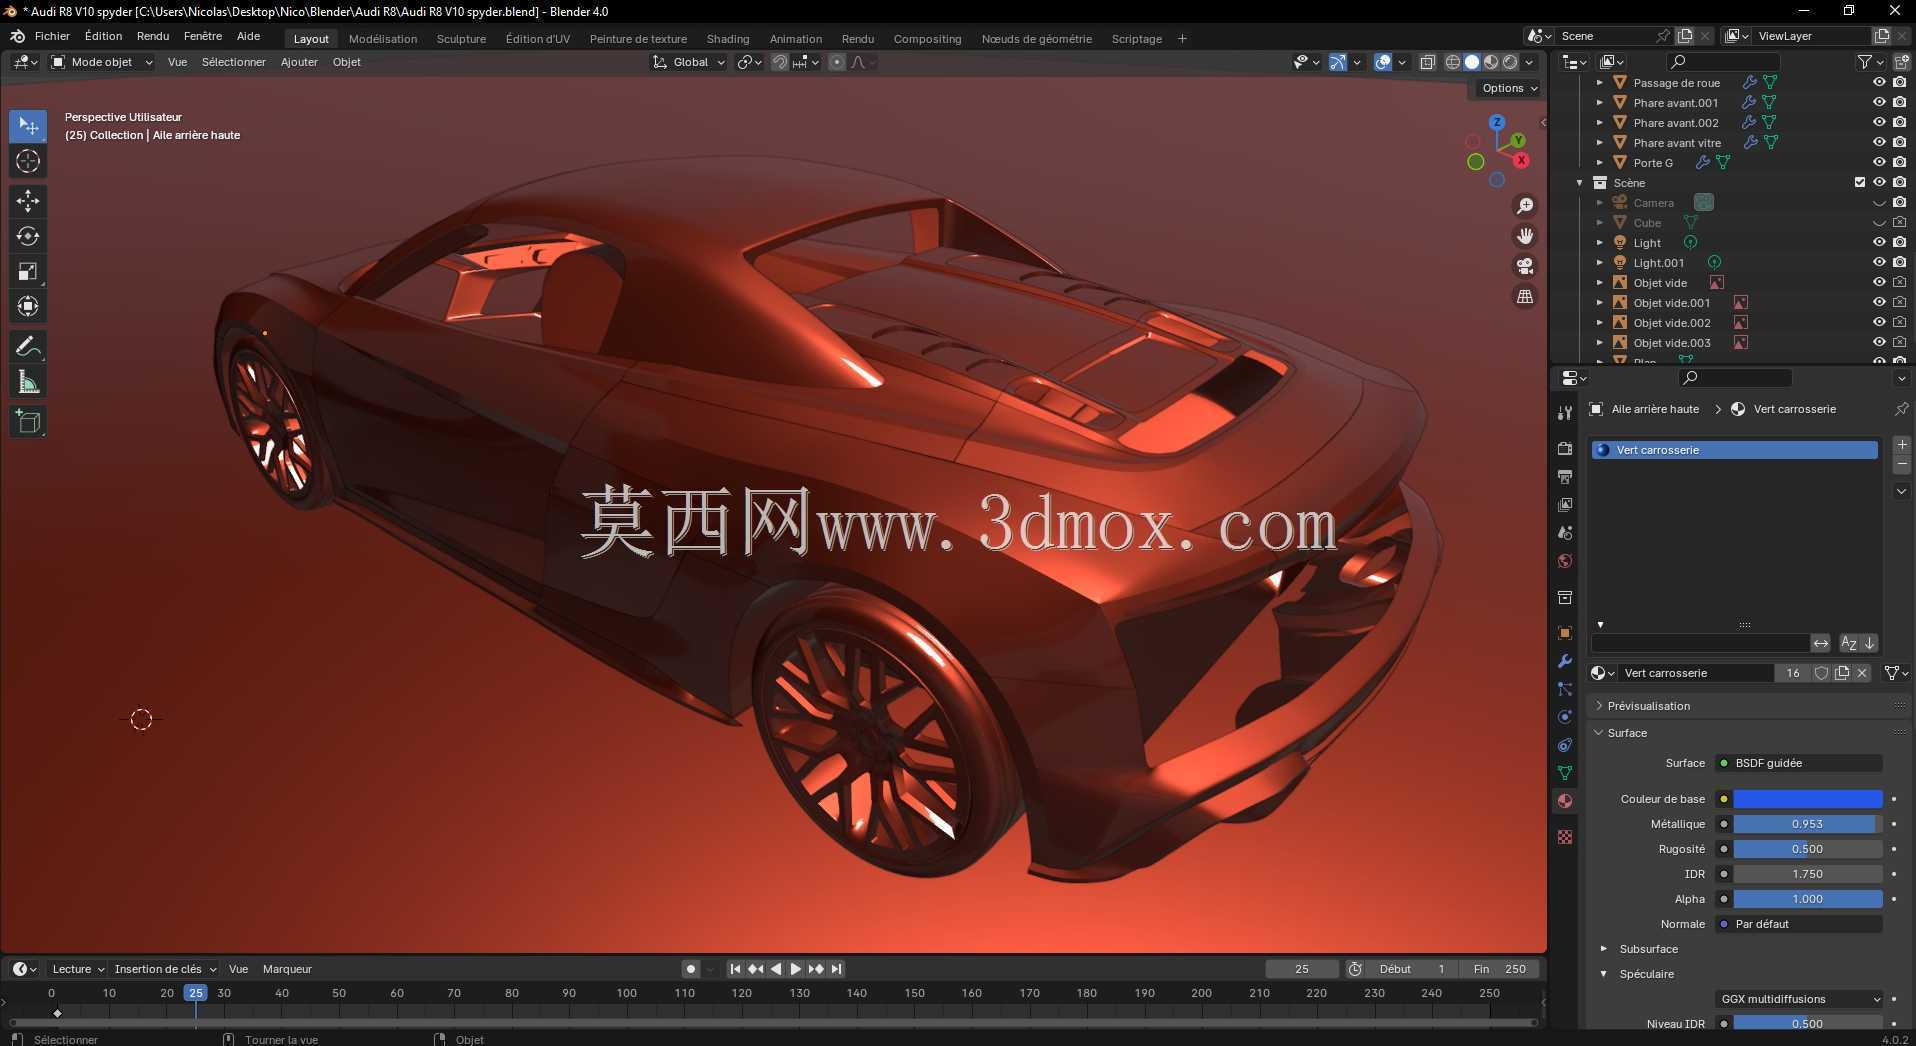Select rendered viewport shading mode

point(1510,62)
